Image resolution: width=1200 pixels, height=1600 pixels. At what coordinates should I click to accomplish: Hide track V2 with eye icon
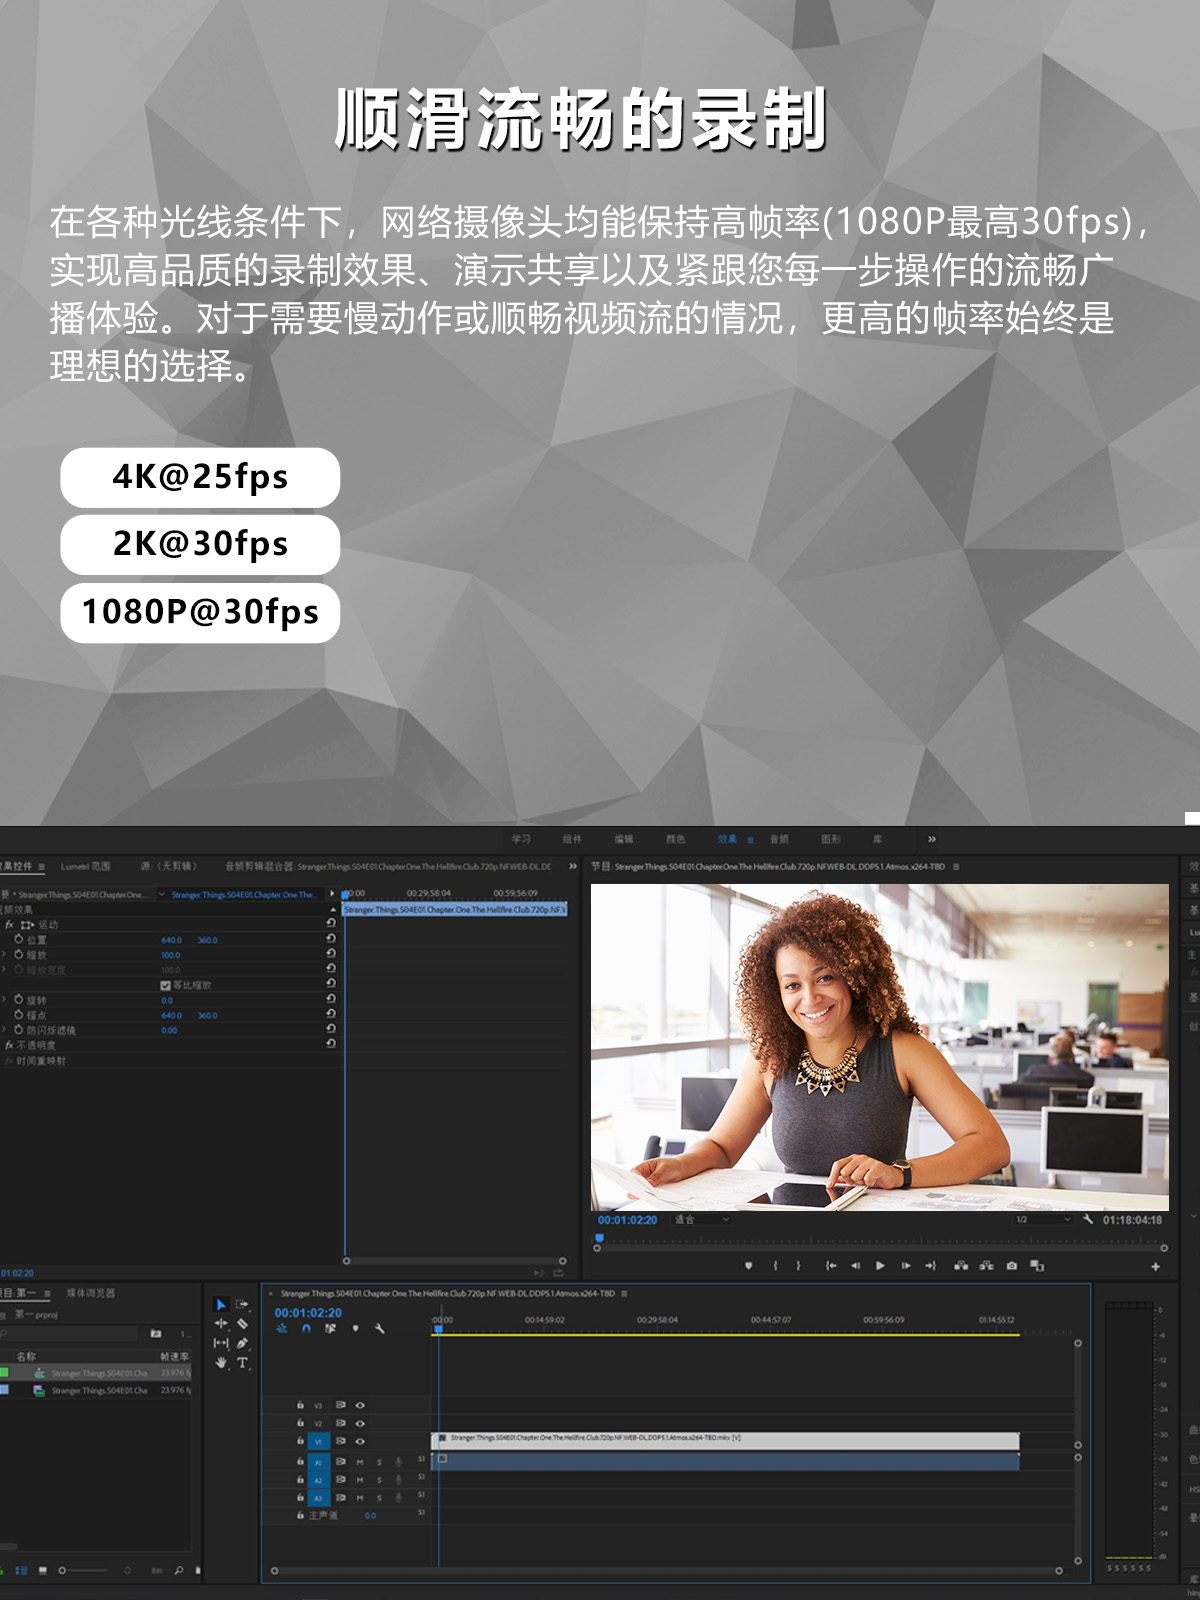click(360, 1423)
